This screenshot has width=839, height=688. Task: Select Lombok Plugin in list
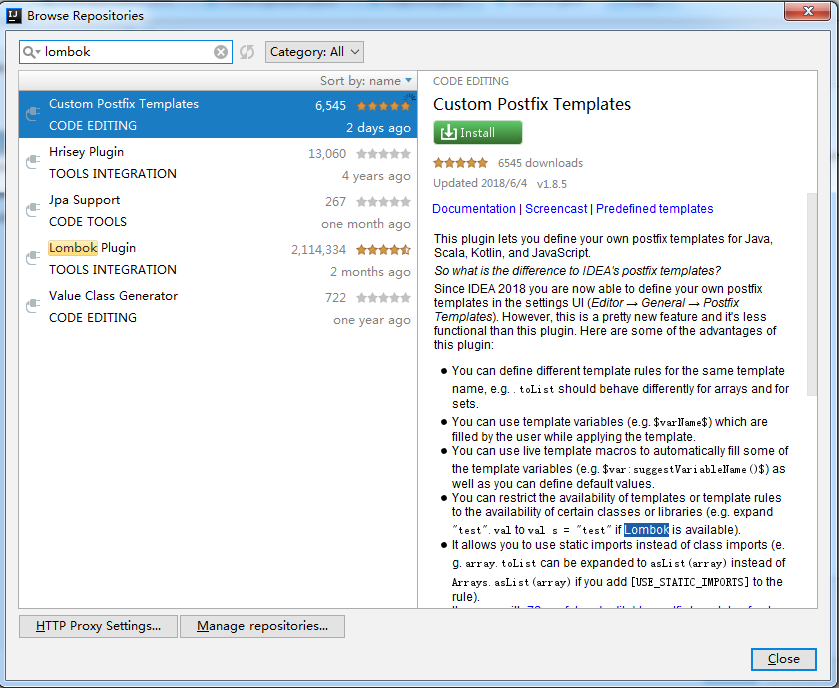click(218, 258)
